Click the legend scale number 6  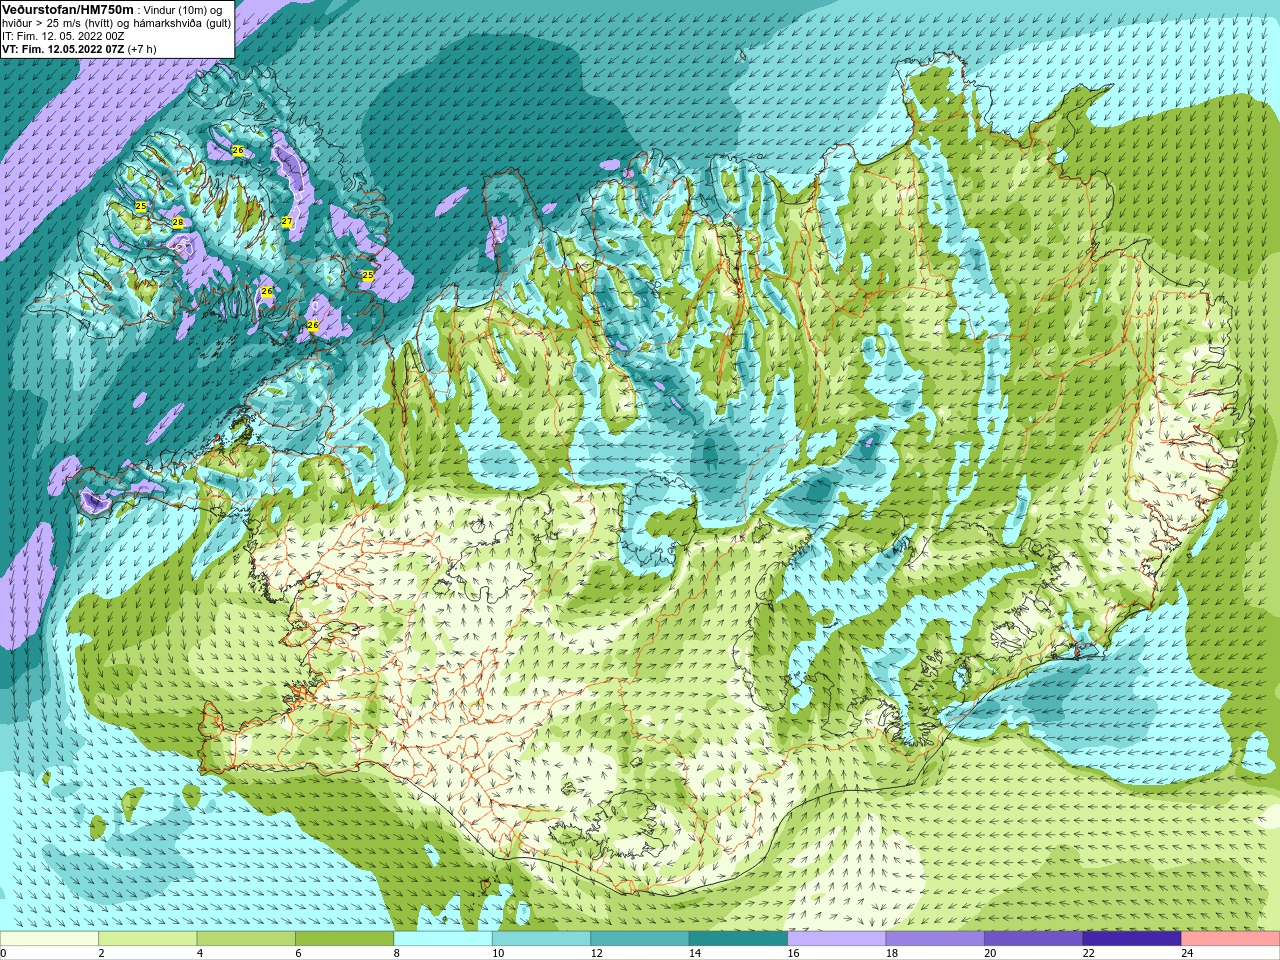click(x=298, y=953)
